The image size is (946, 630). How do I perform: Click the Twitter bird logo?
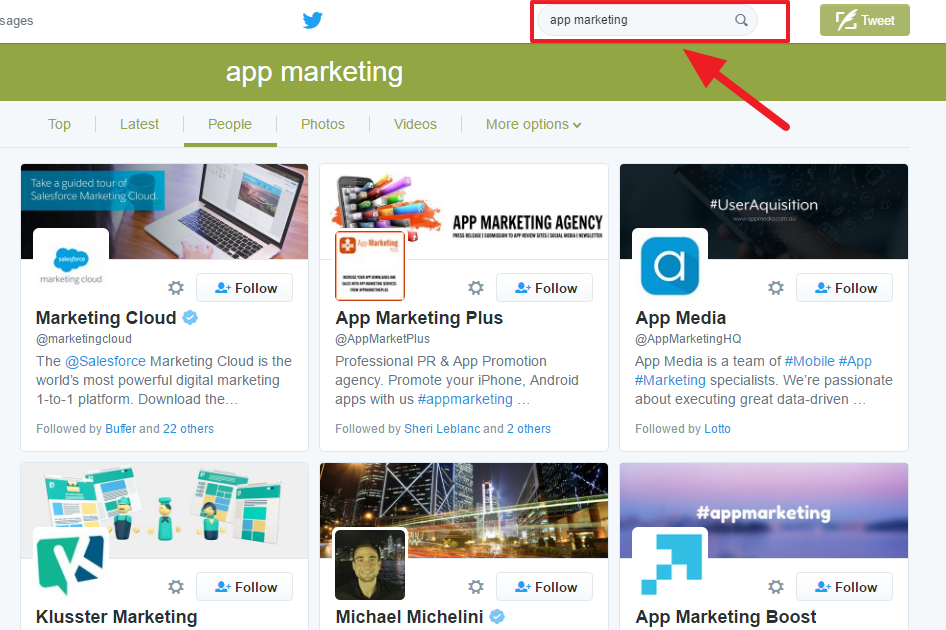pos(313,20)
